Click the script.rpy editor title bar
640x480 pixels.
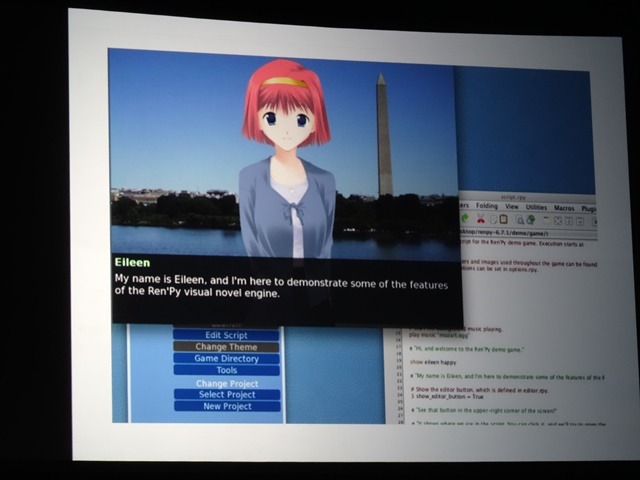pos(527,197)
